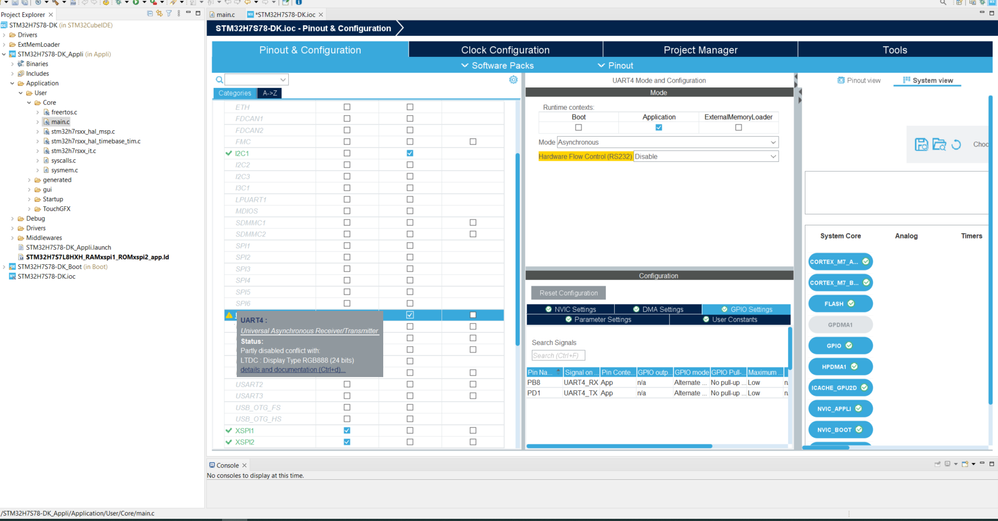Expand the Drivers folder under STM32H7S78-DK
Screen dimensions: 998x521
coord(4,35)
